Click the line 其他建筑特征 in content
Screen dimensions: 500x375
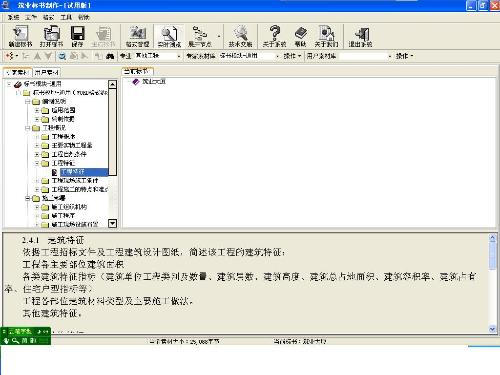52,313
